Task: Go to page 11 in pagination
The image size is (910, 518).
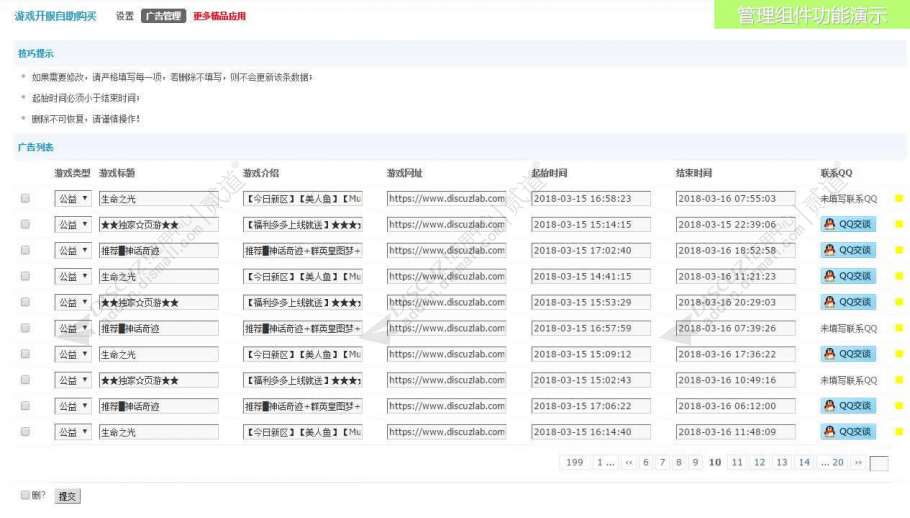Action: click(x=737, y=462)
